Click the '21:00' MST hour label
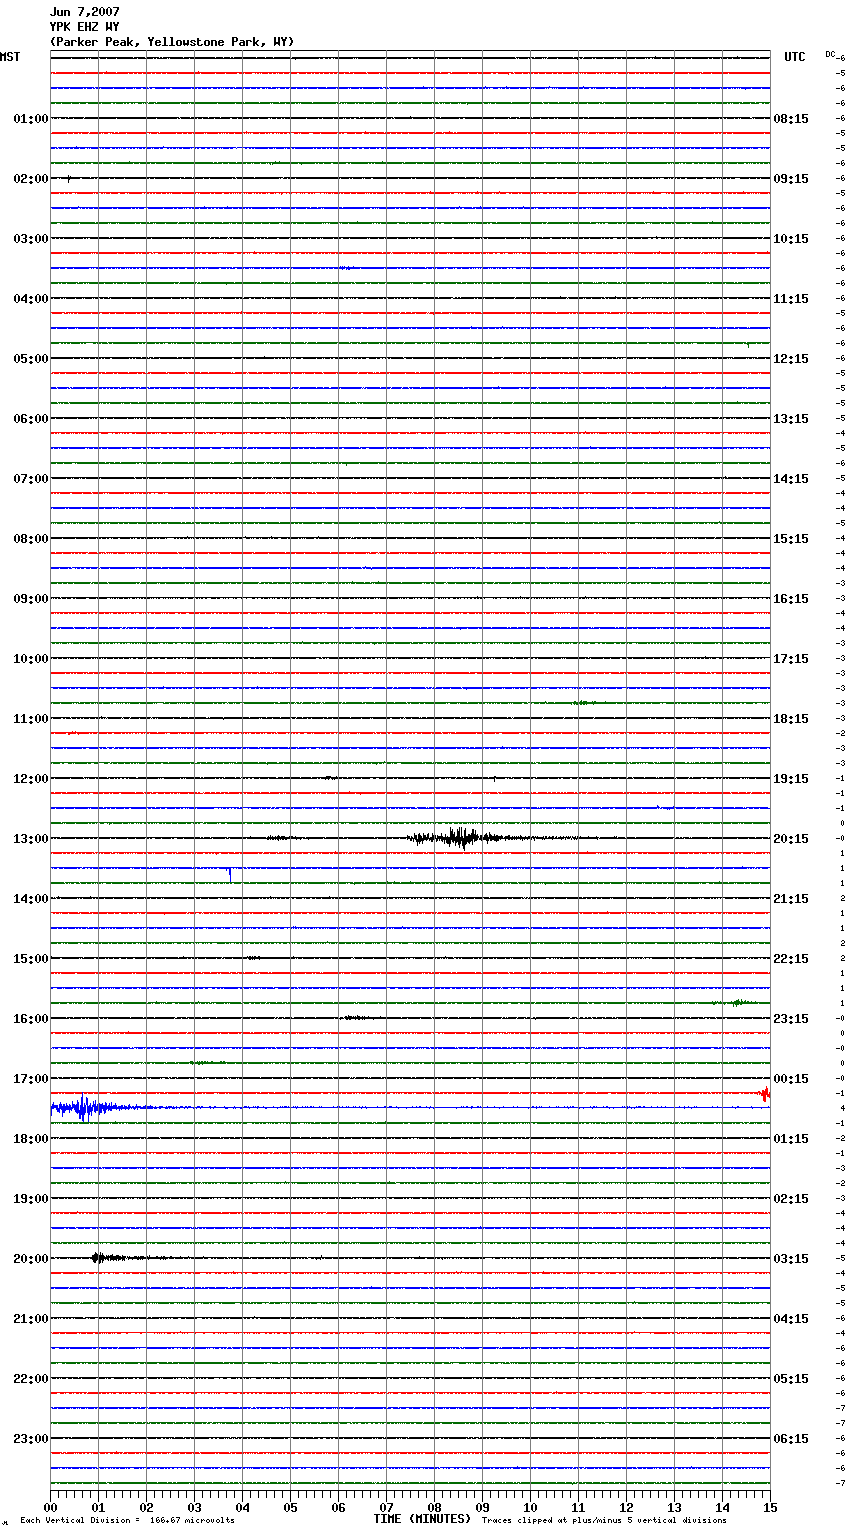 [31, 1319]
